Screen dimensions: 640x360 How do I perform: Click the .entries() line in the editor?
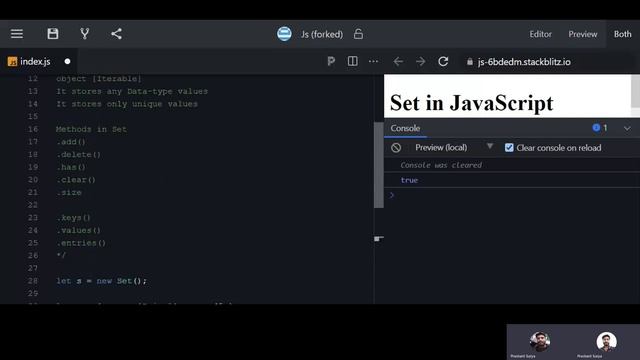pyautogui.click(x=81, y=243)
